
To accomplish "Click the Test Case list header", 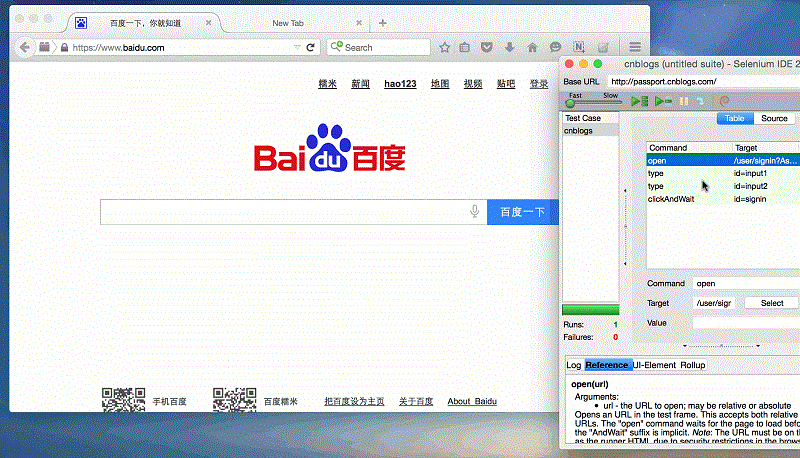I will coord(590,118).
